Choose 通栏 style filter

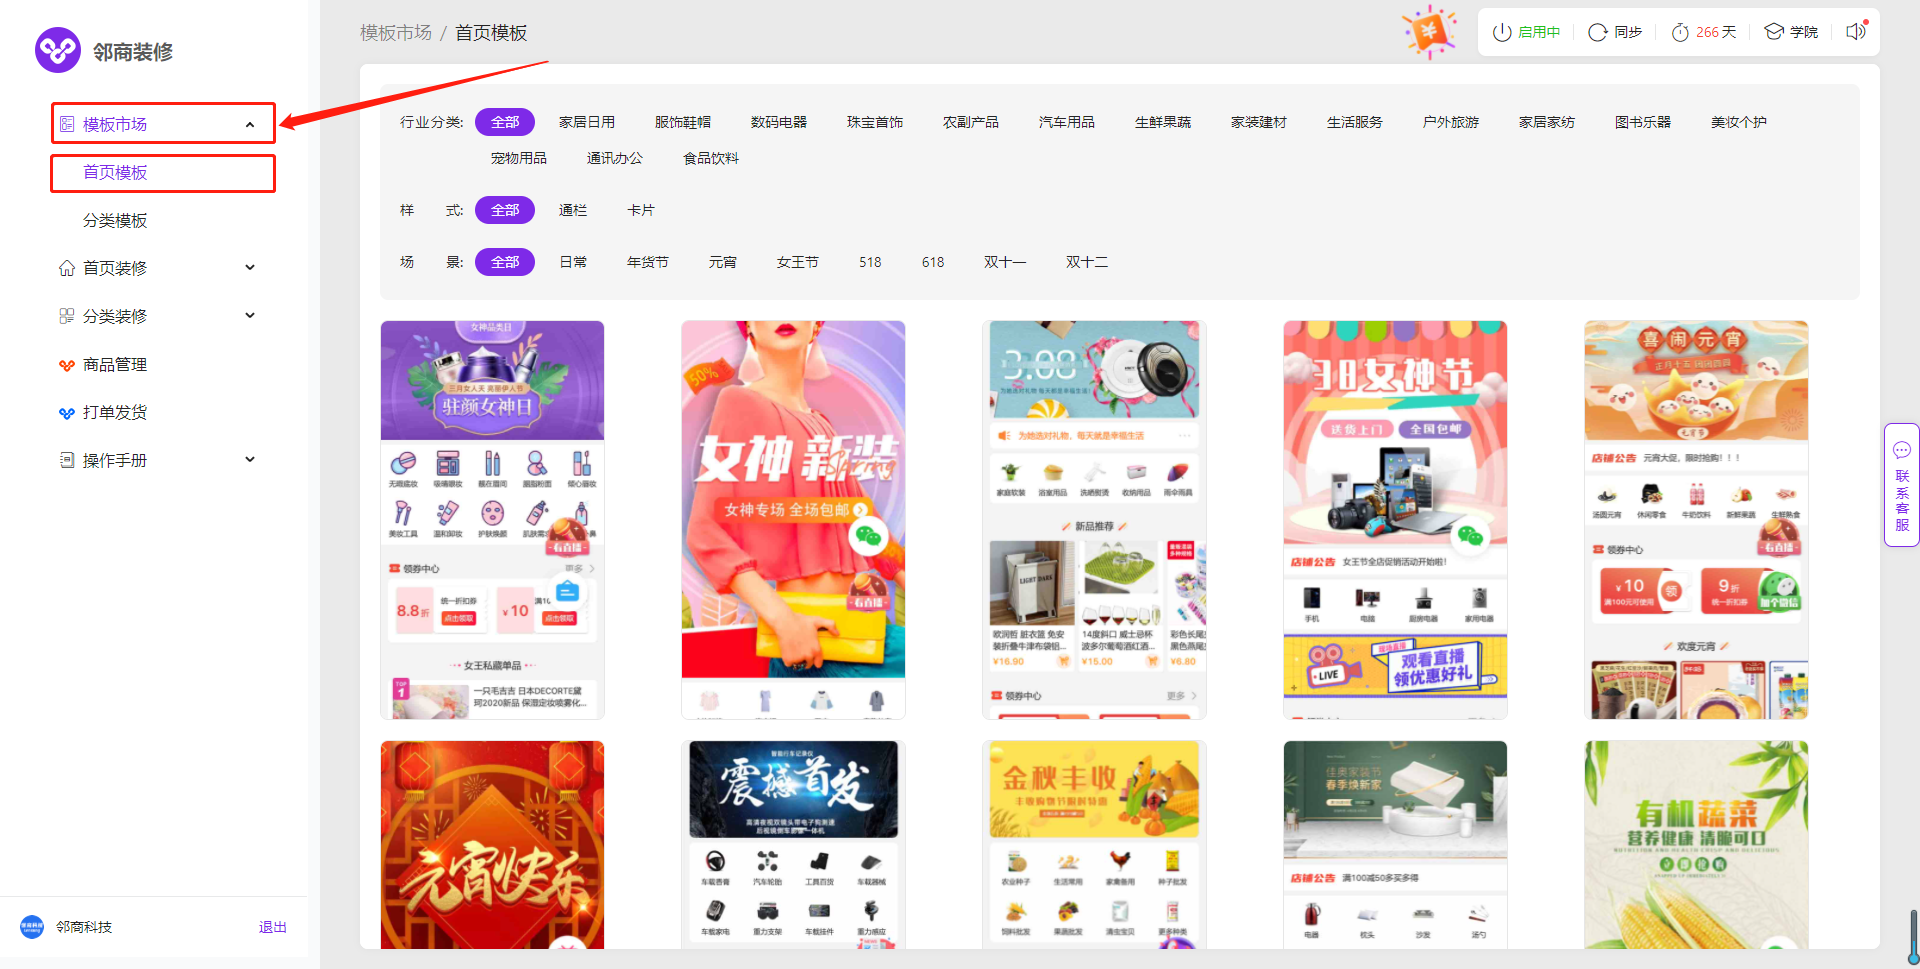coord(573,210)
